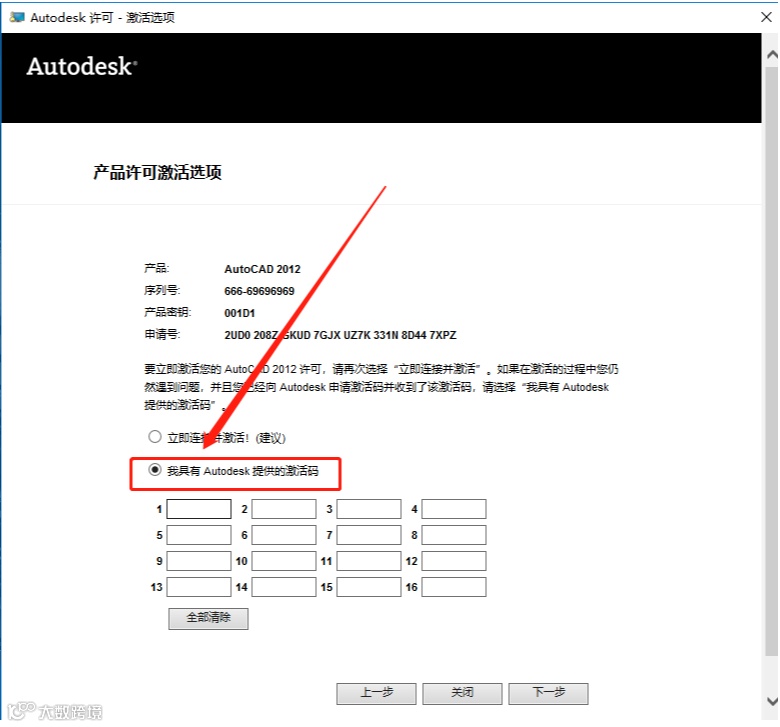Click activation code field 3
Screen dimensions: 780x727
coord(369,509)
